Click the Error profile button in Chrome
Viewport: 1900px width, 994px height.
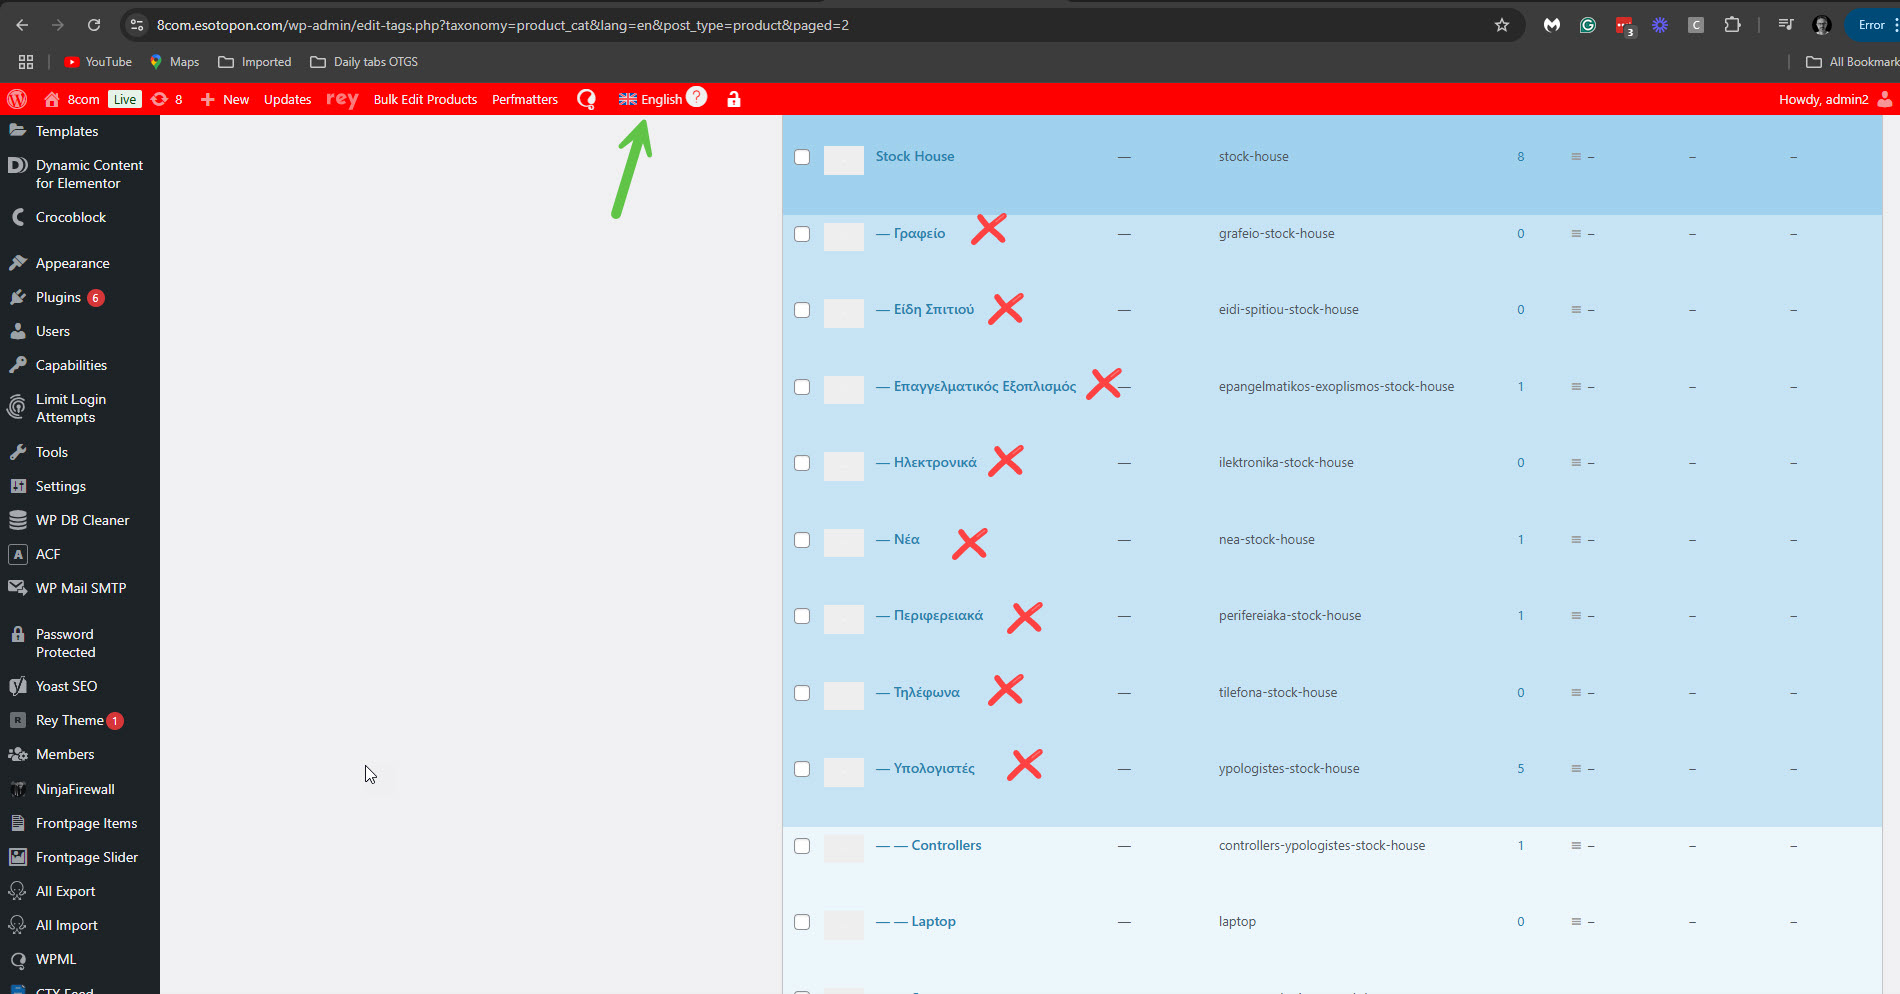pyautogui.click(x=1872, y=25)
